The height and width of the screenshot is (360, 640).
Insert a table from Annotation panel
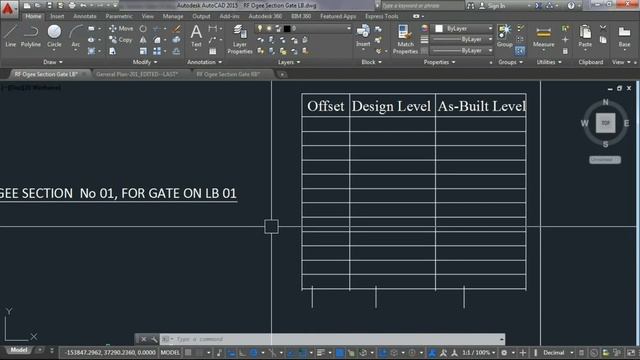(213, 51)
